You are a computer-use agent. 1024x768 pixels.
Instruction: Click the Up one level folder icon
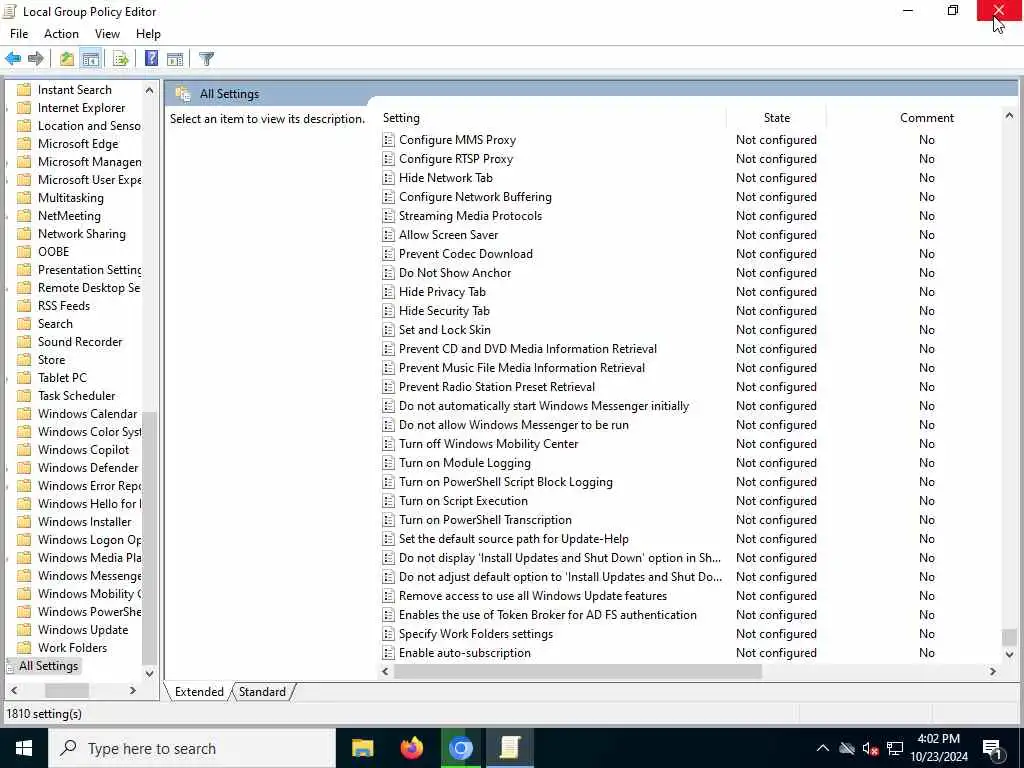67,59
